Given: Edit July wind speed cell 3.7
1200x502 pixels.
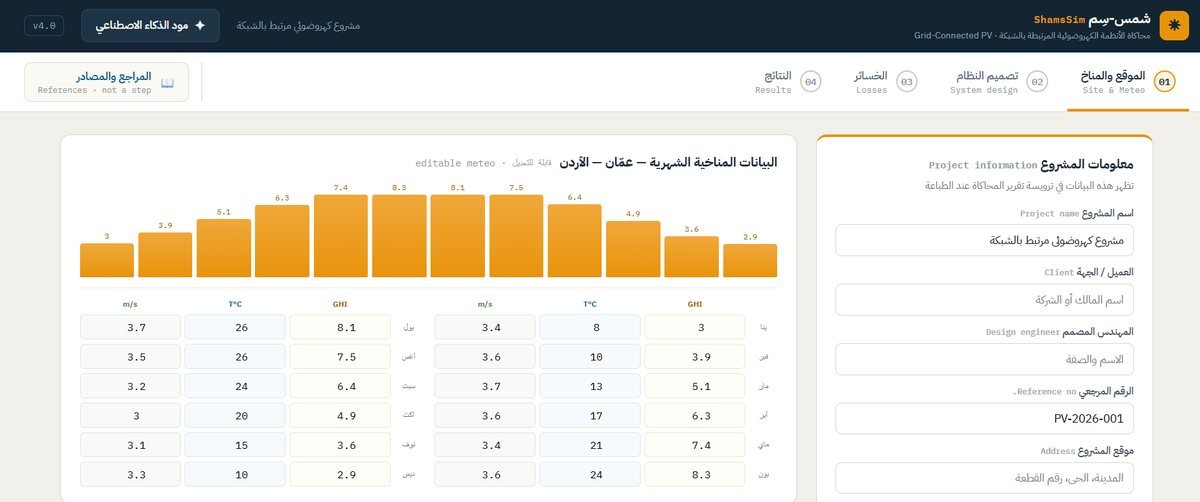Looking at the screenshot, I should coord(130,327).
